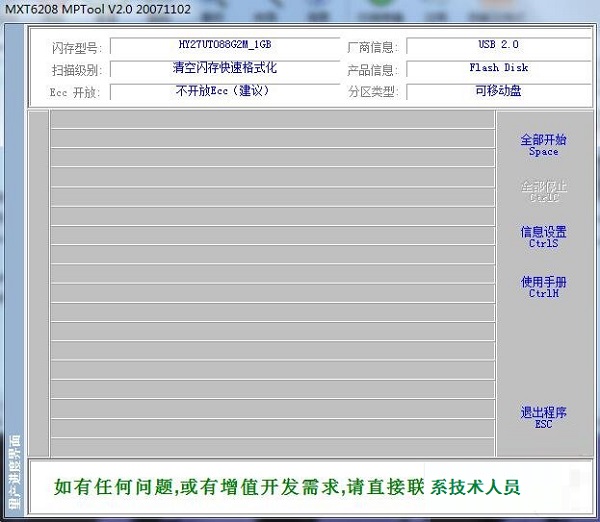
Task: Click the 产品信息 label
Action: [x=373, y=70]
